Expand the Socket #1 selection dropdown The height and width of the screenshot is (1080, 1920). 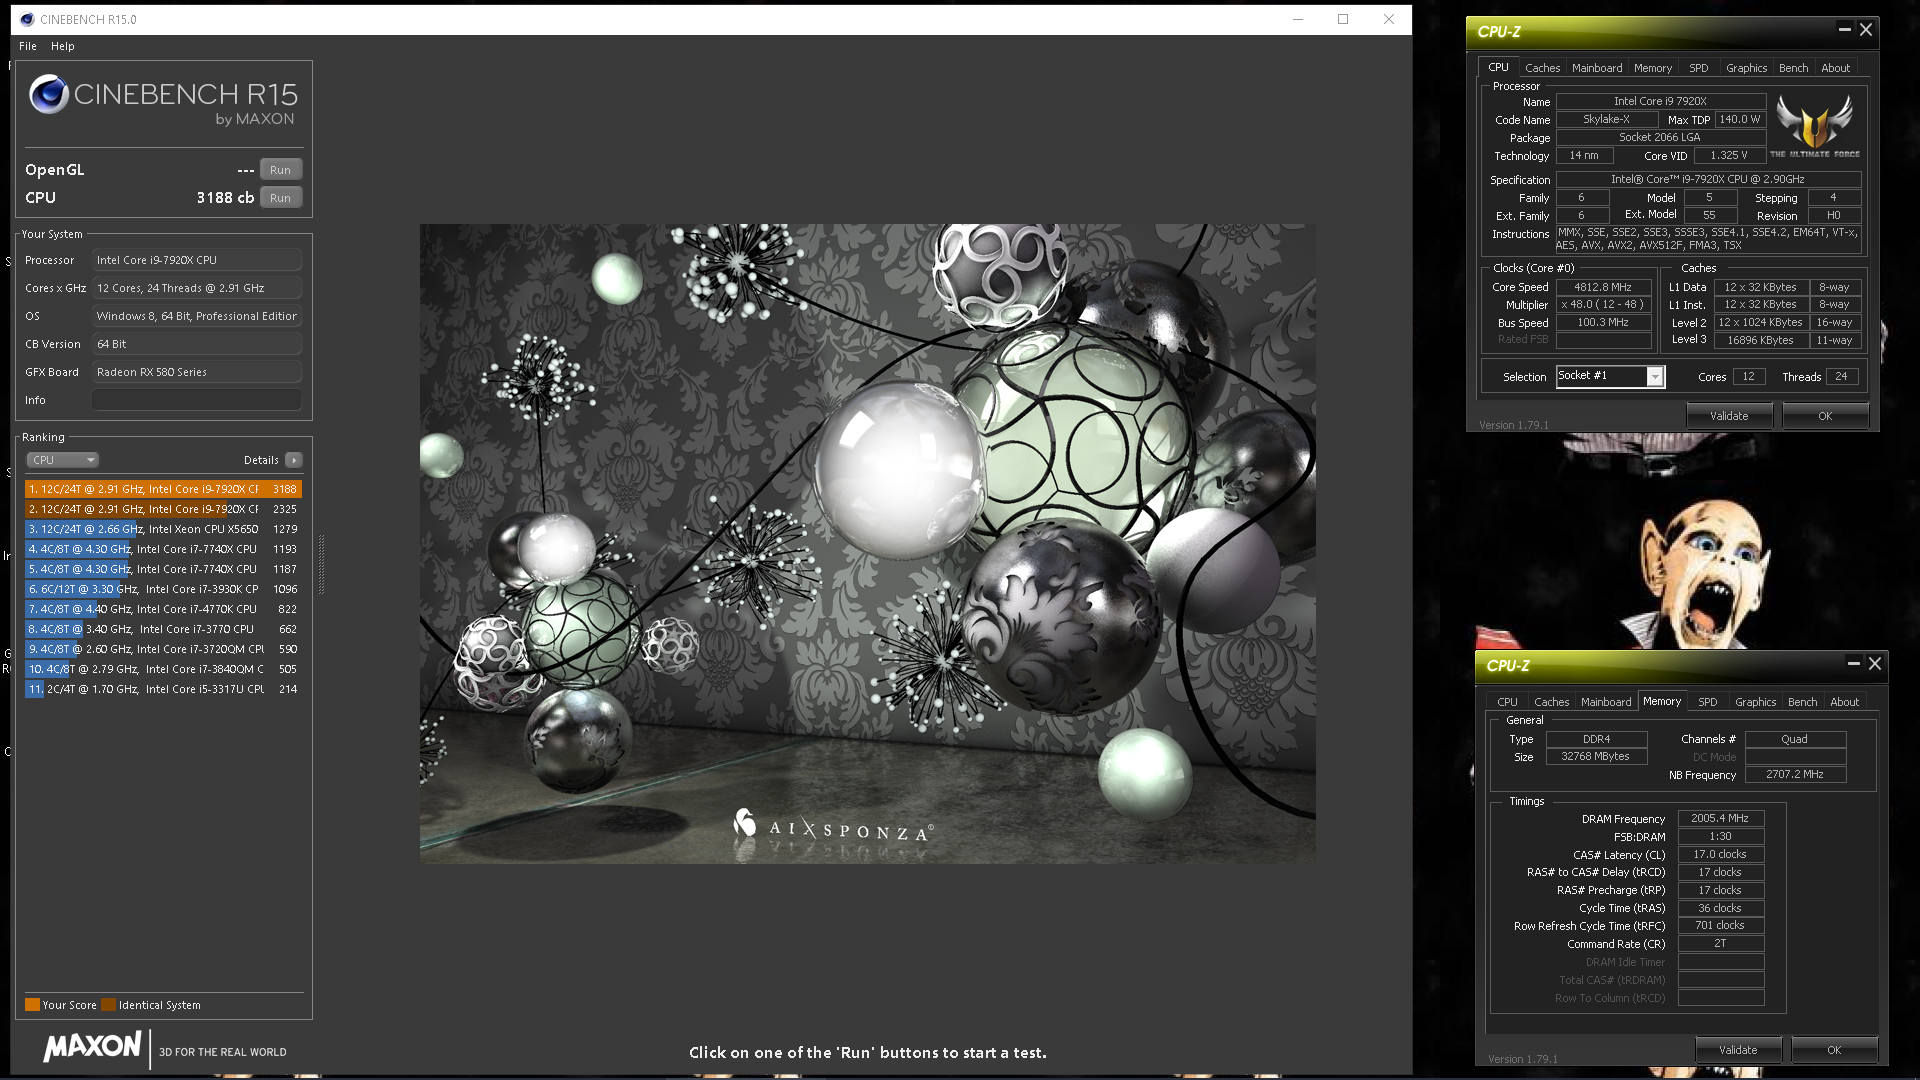tap(1655, 376)
